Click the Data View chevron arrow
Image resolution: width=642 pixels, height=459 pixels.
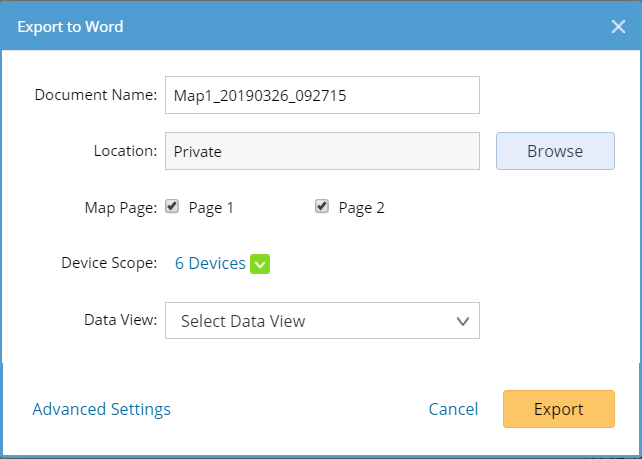[462, 321]
